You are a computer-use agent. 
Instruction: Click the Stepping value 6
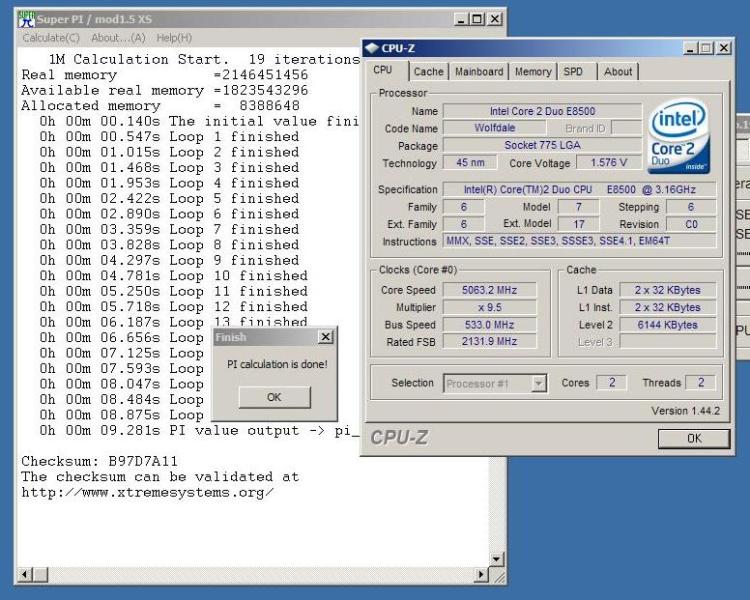(691, 207)
